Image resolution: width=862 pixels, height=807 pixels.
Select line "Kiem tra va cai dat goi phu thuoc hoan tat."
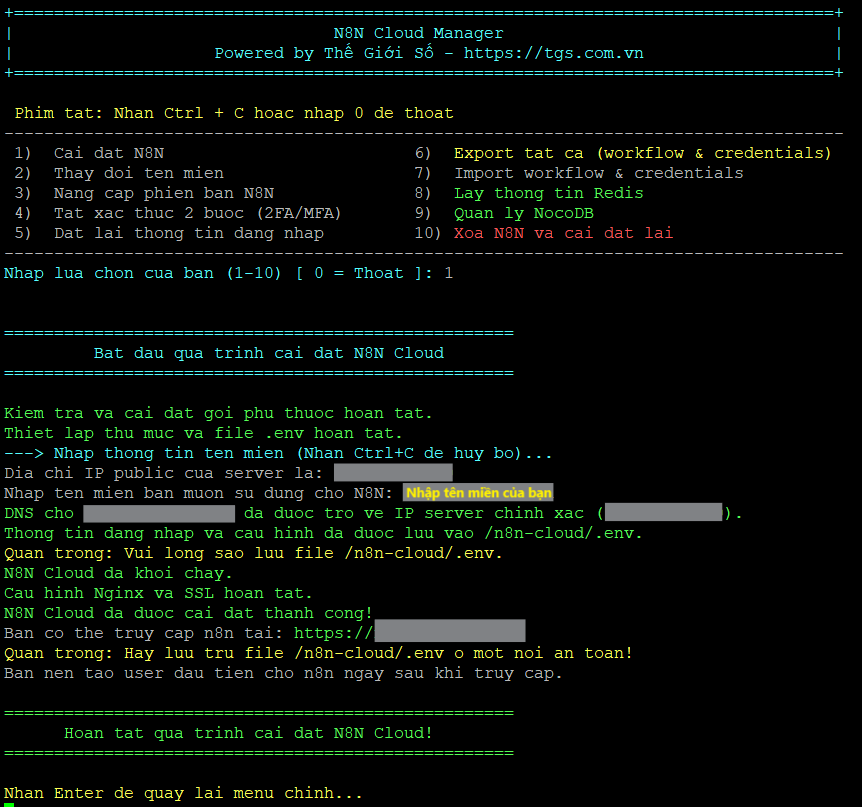click(x=218, y=413)
